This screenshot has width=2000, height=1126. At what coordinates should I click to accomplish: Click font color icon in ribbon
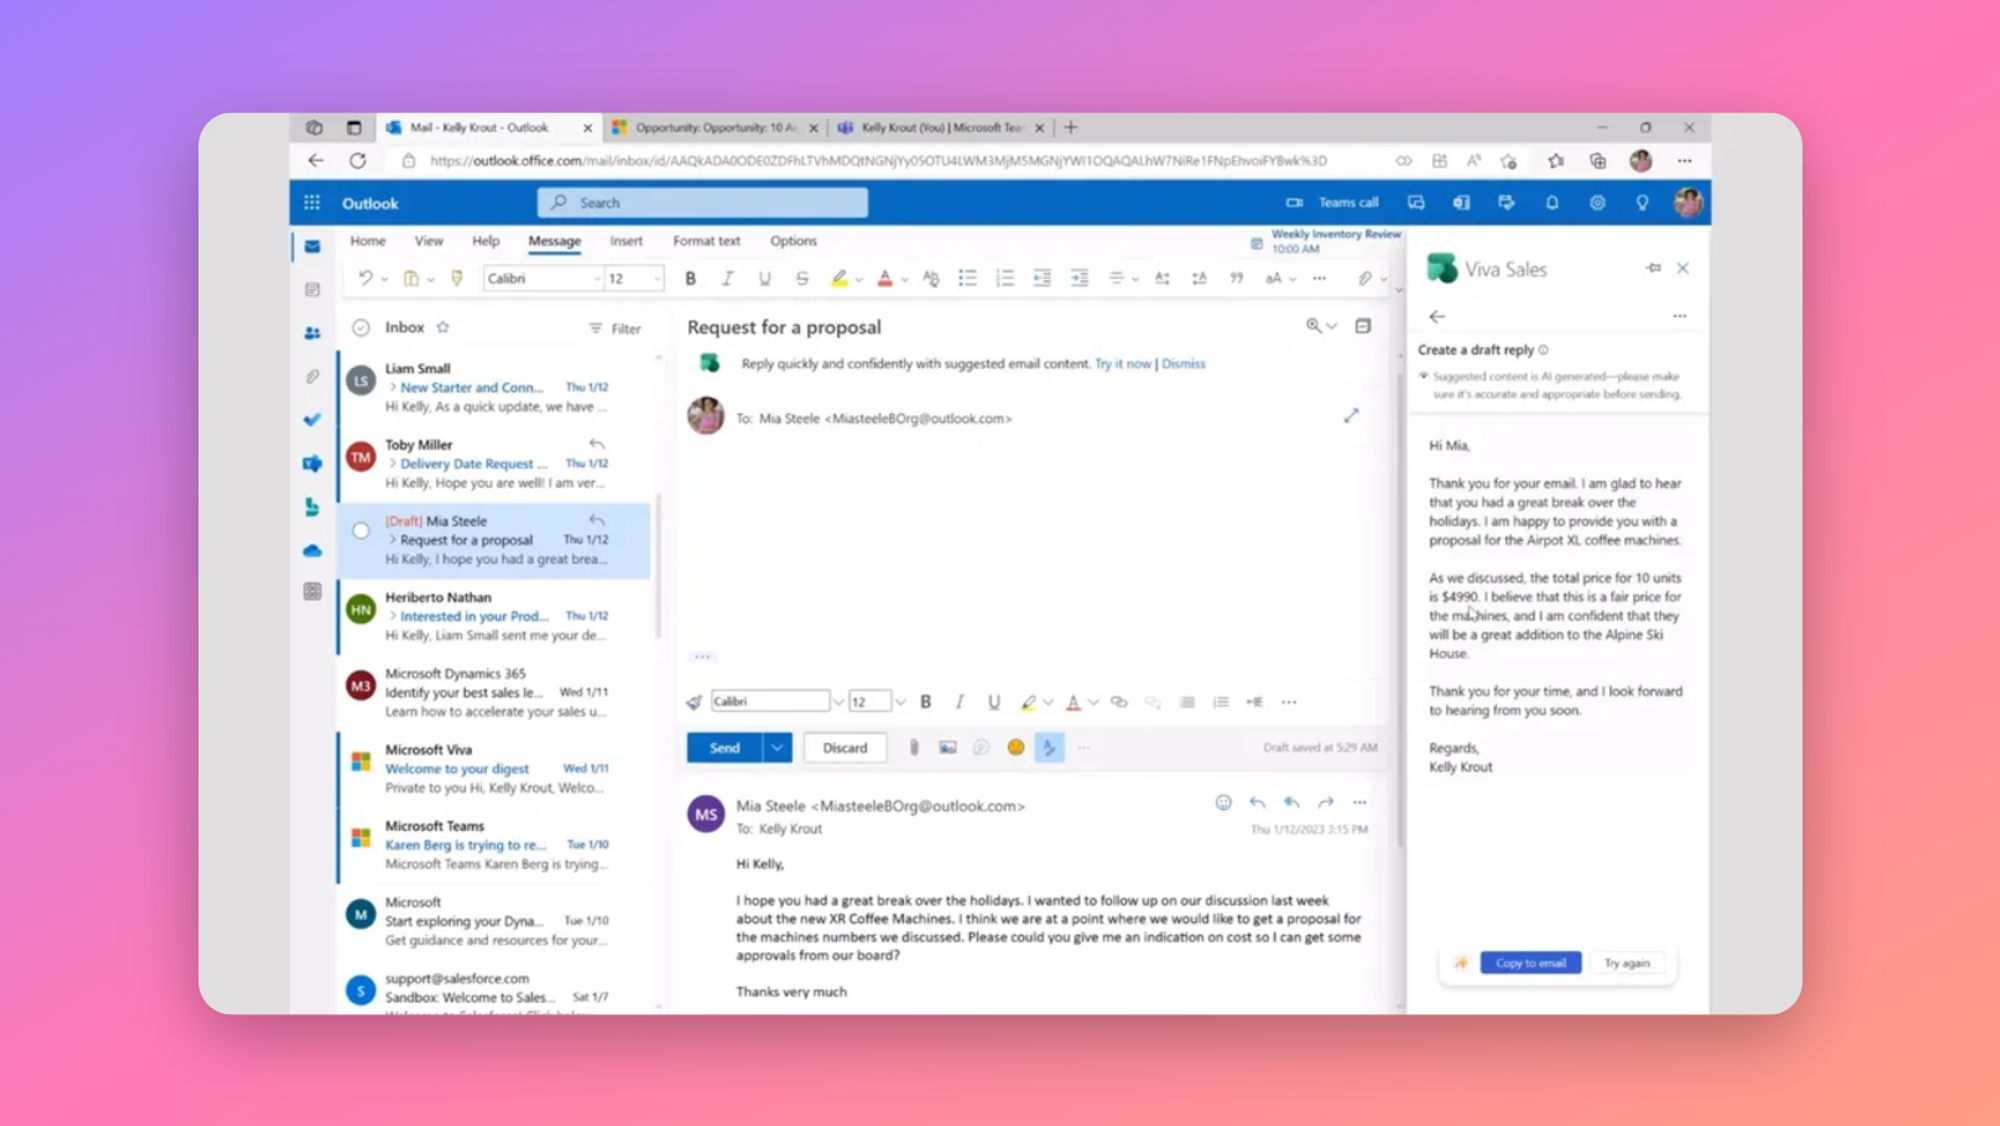(885, 279)
